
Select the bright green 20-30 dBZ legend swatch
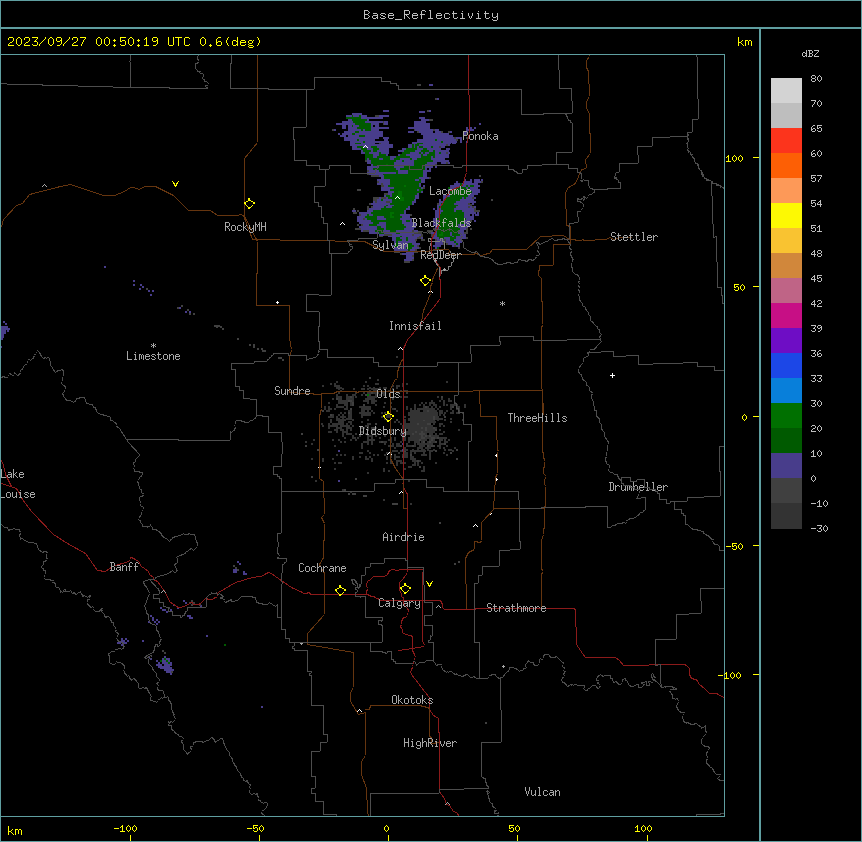click(786, 416)
